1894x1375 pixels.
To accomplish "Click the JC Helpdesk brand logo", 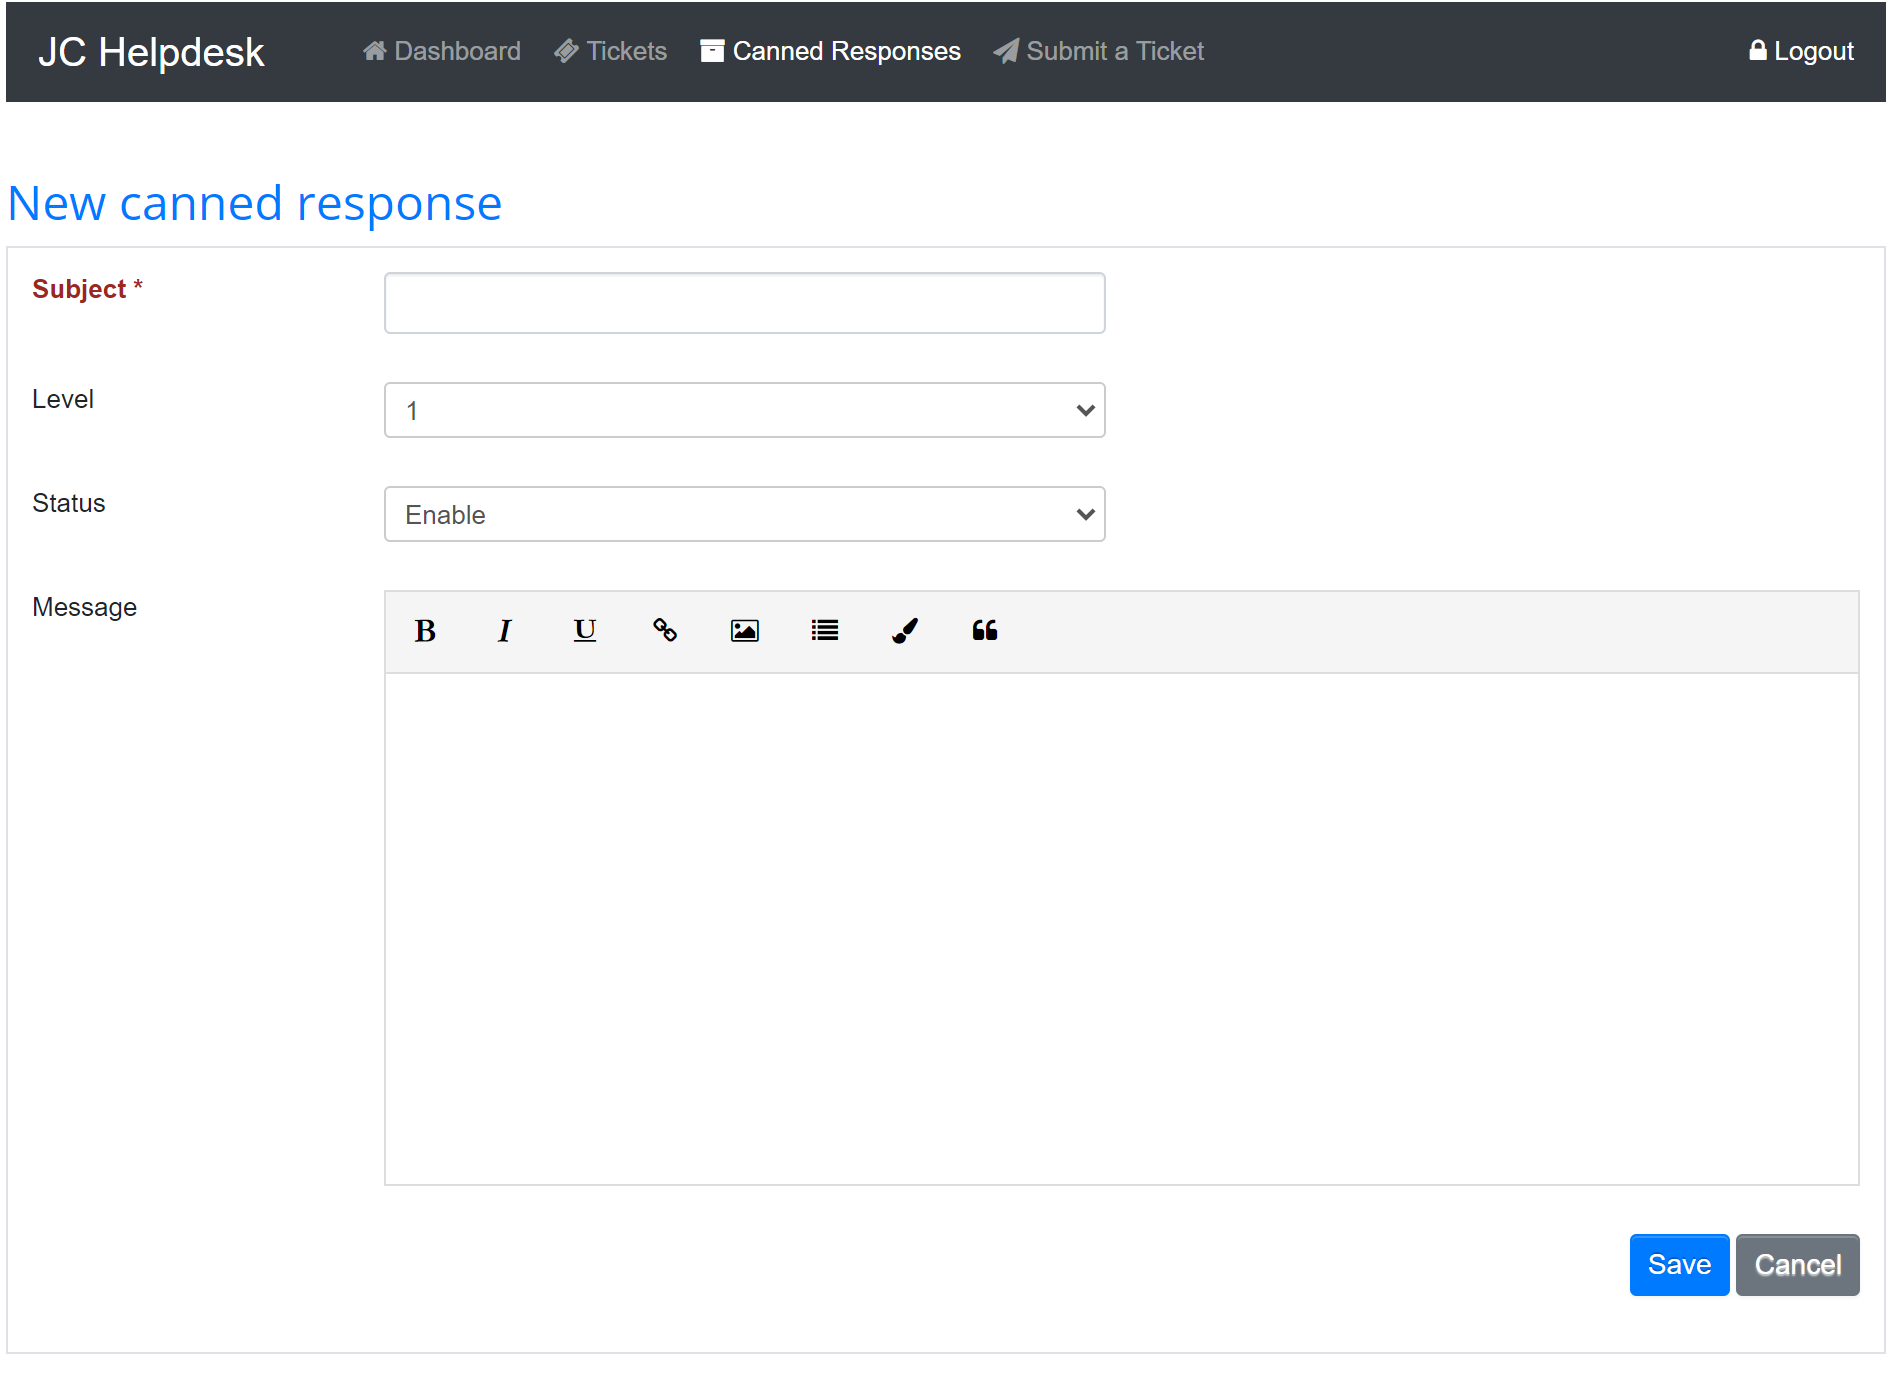I will click(151, 52).
